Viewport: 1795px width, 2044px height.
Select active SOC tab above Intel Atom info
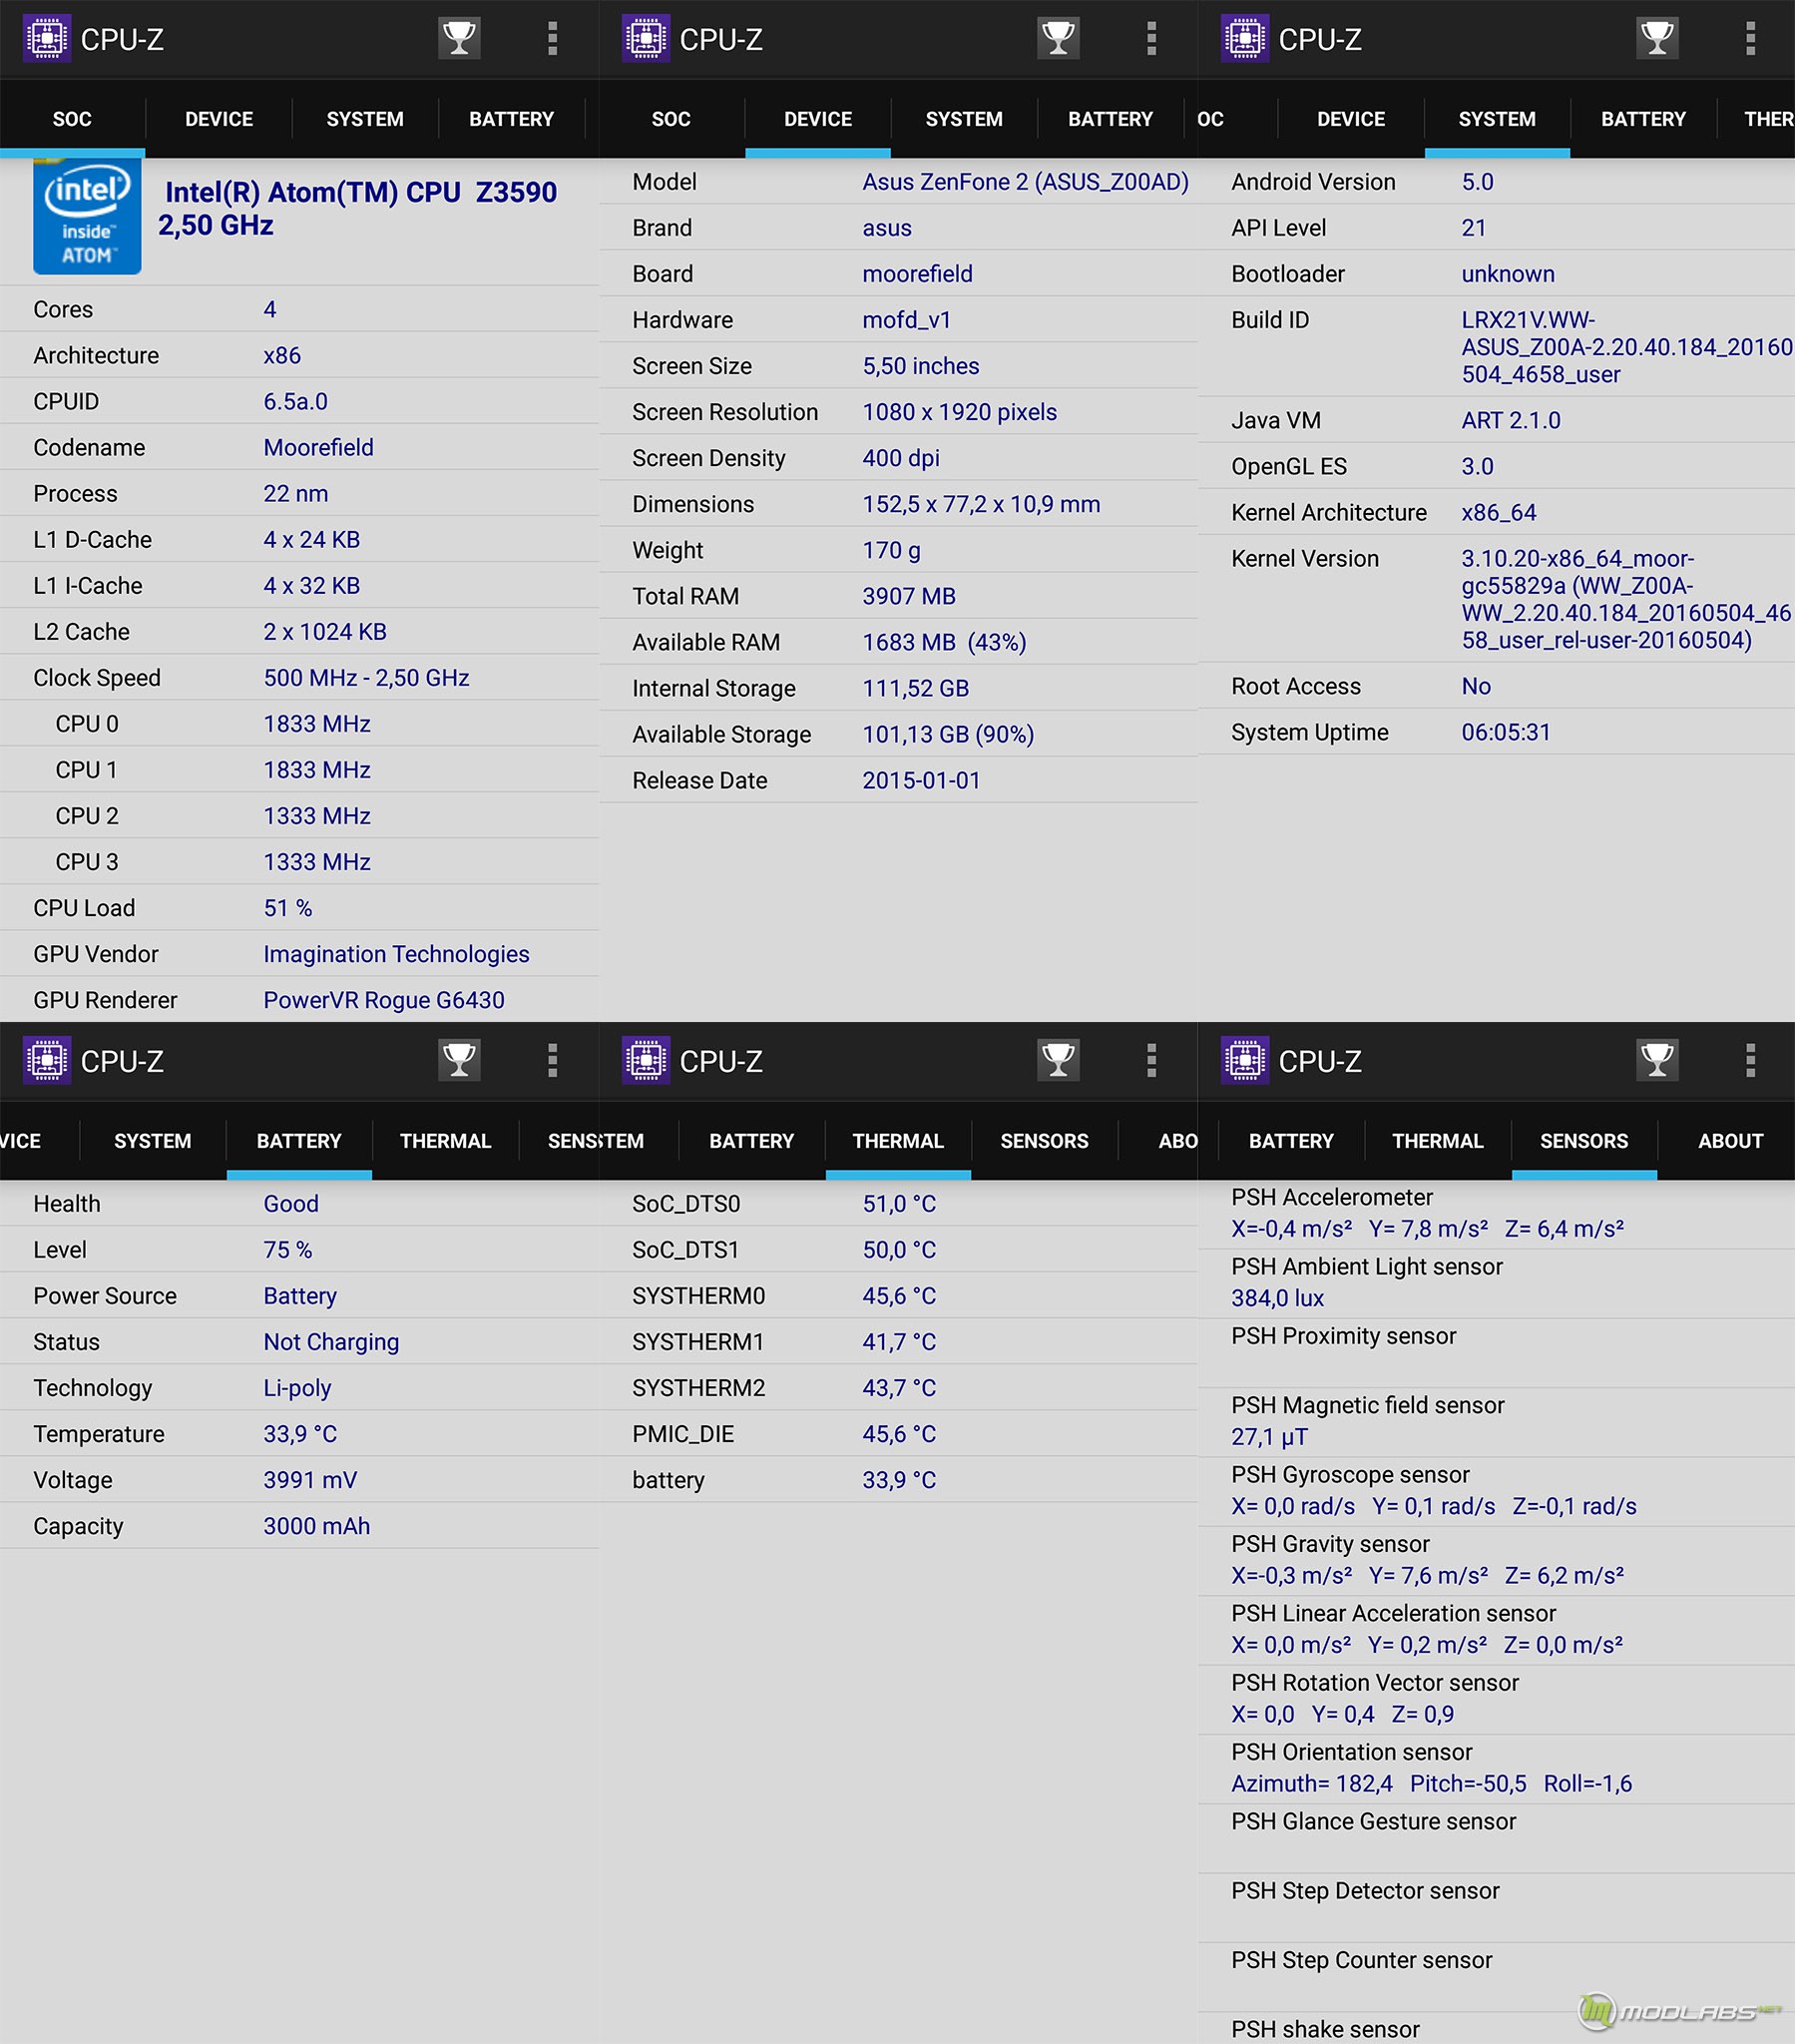tap(72, 119)
